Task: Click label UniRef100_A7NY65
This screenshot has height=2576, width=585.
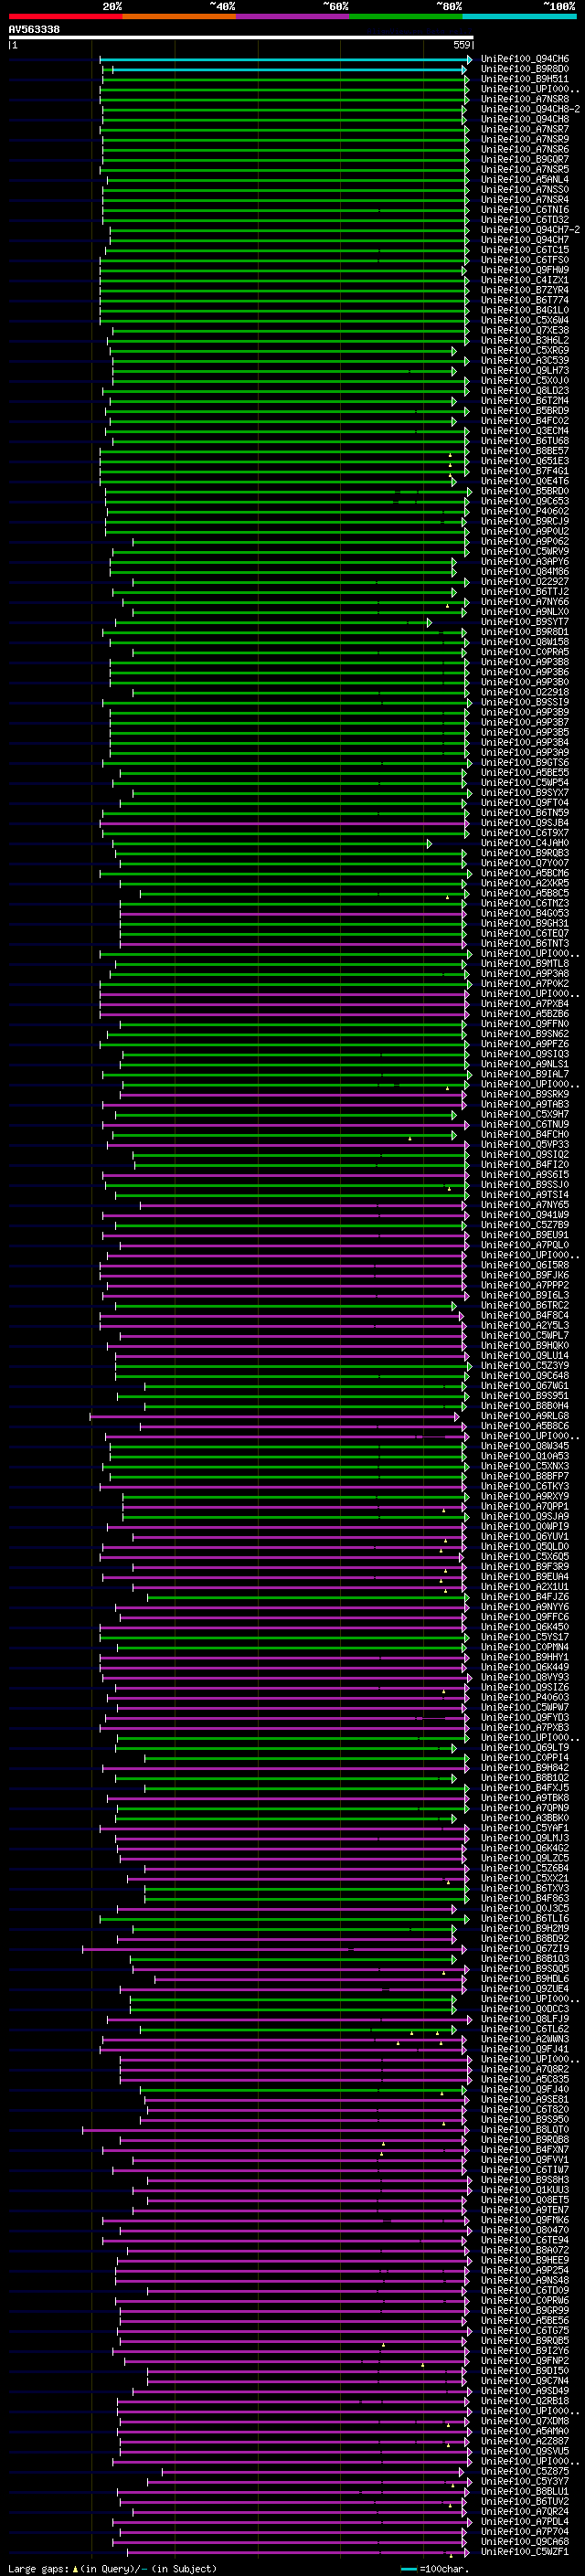Action: [525, 1205]
